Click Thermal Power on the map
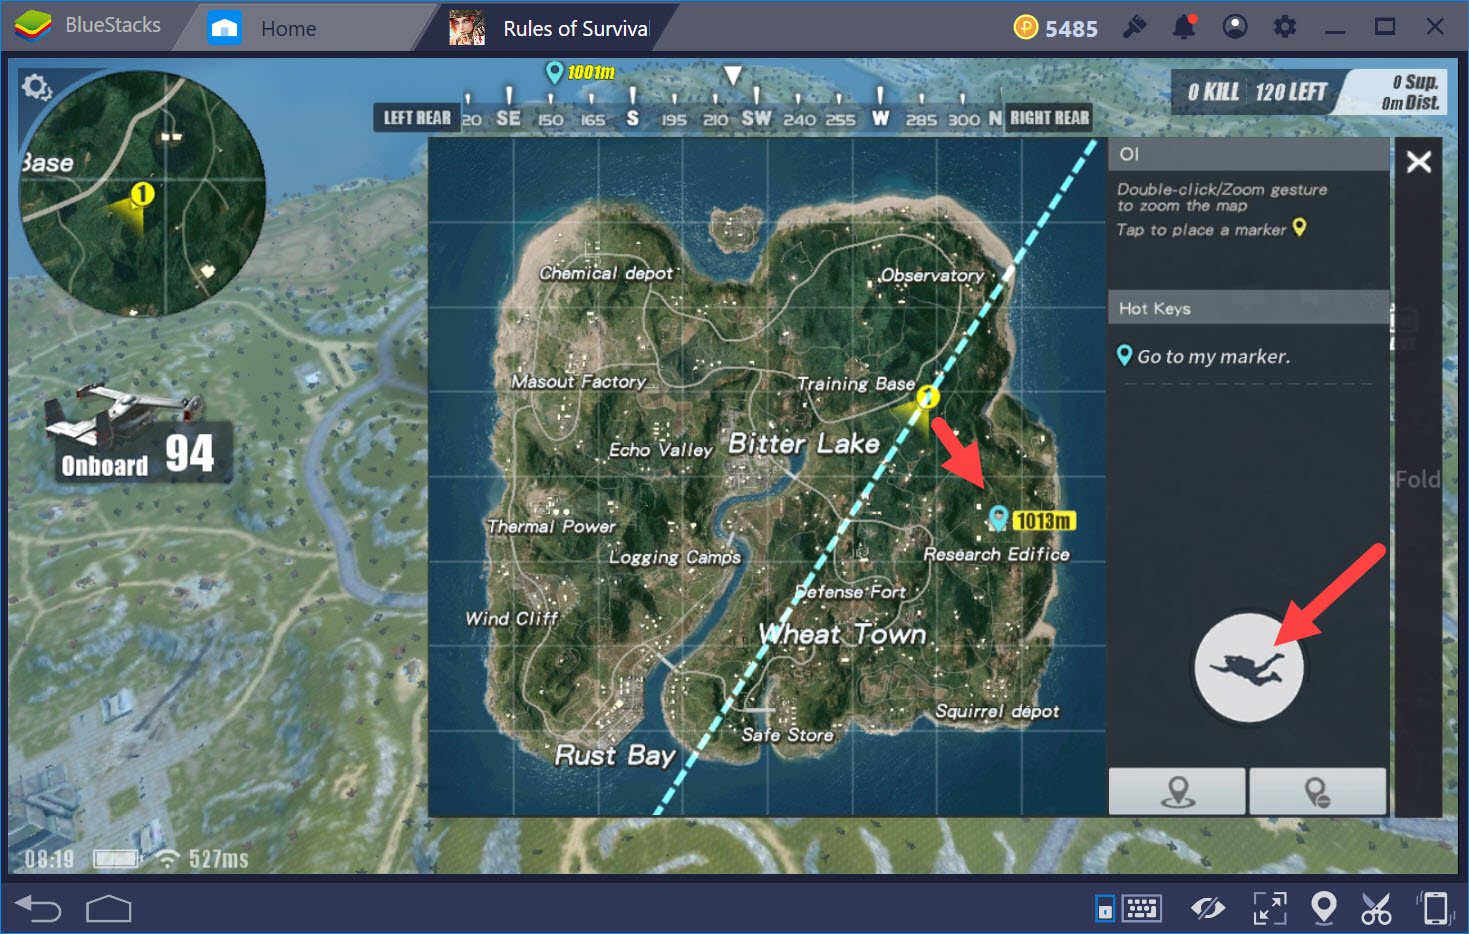This screenshot has width=1469, height=934. (551, 526)
